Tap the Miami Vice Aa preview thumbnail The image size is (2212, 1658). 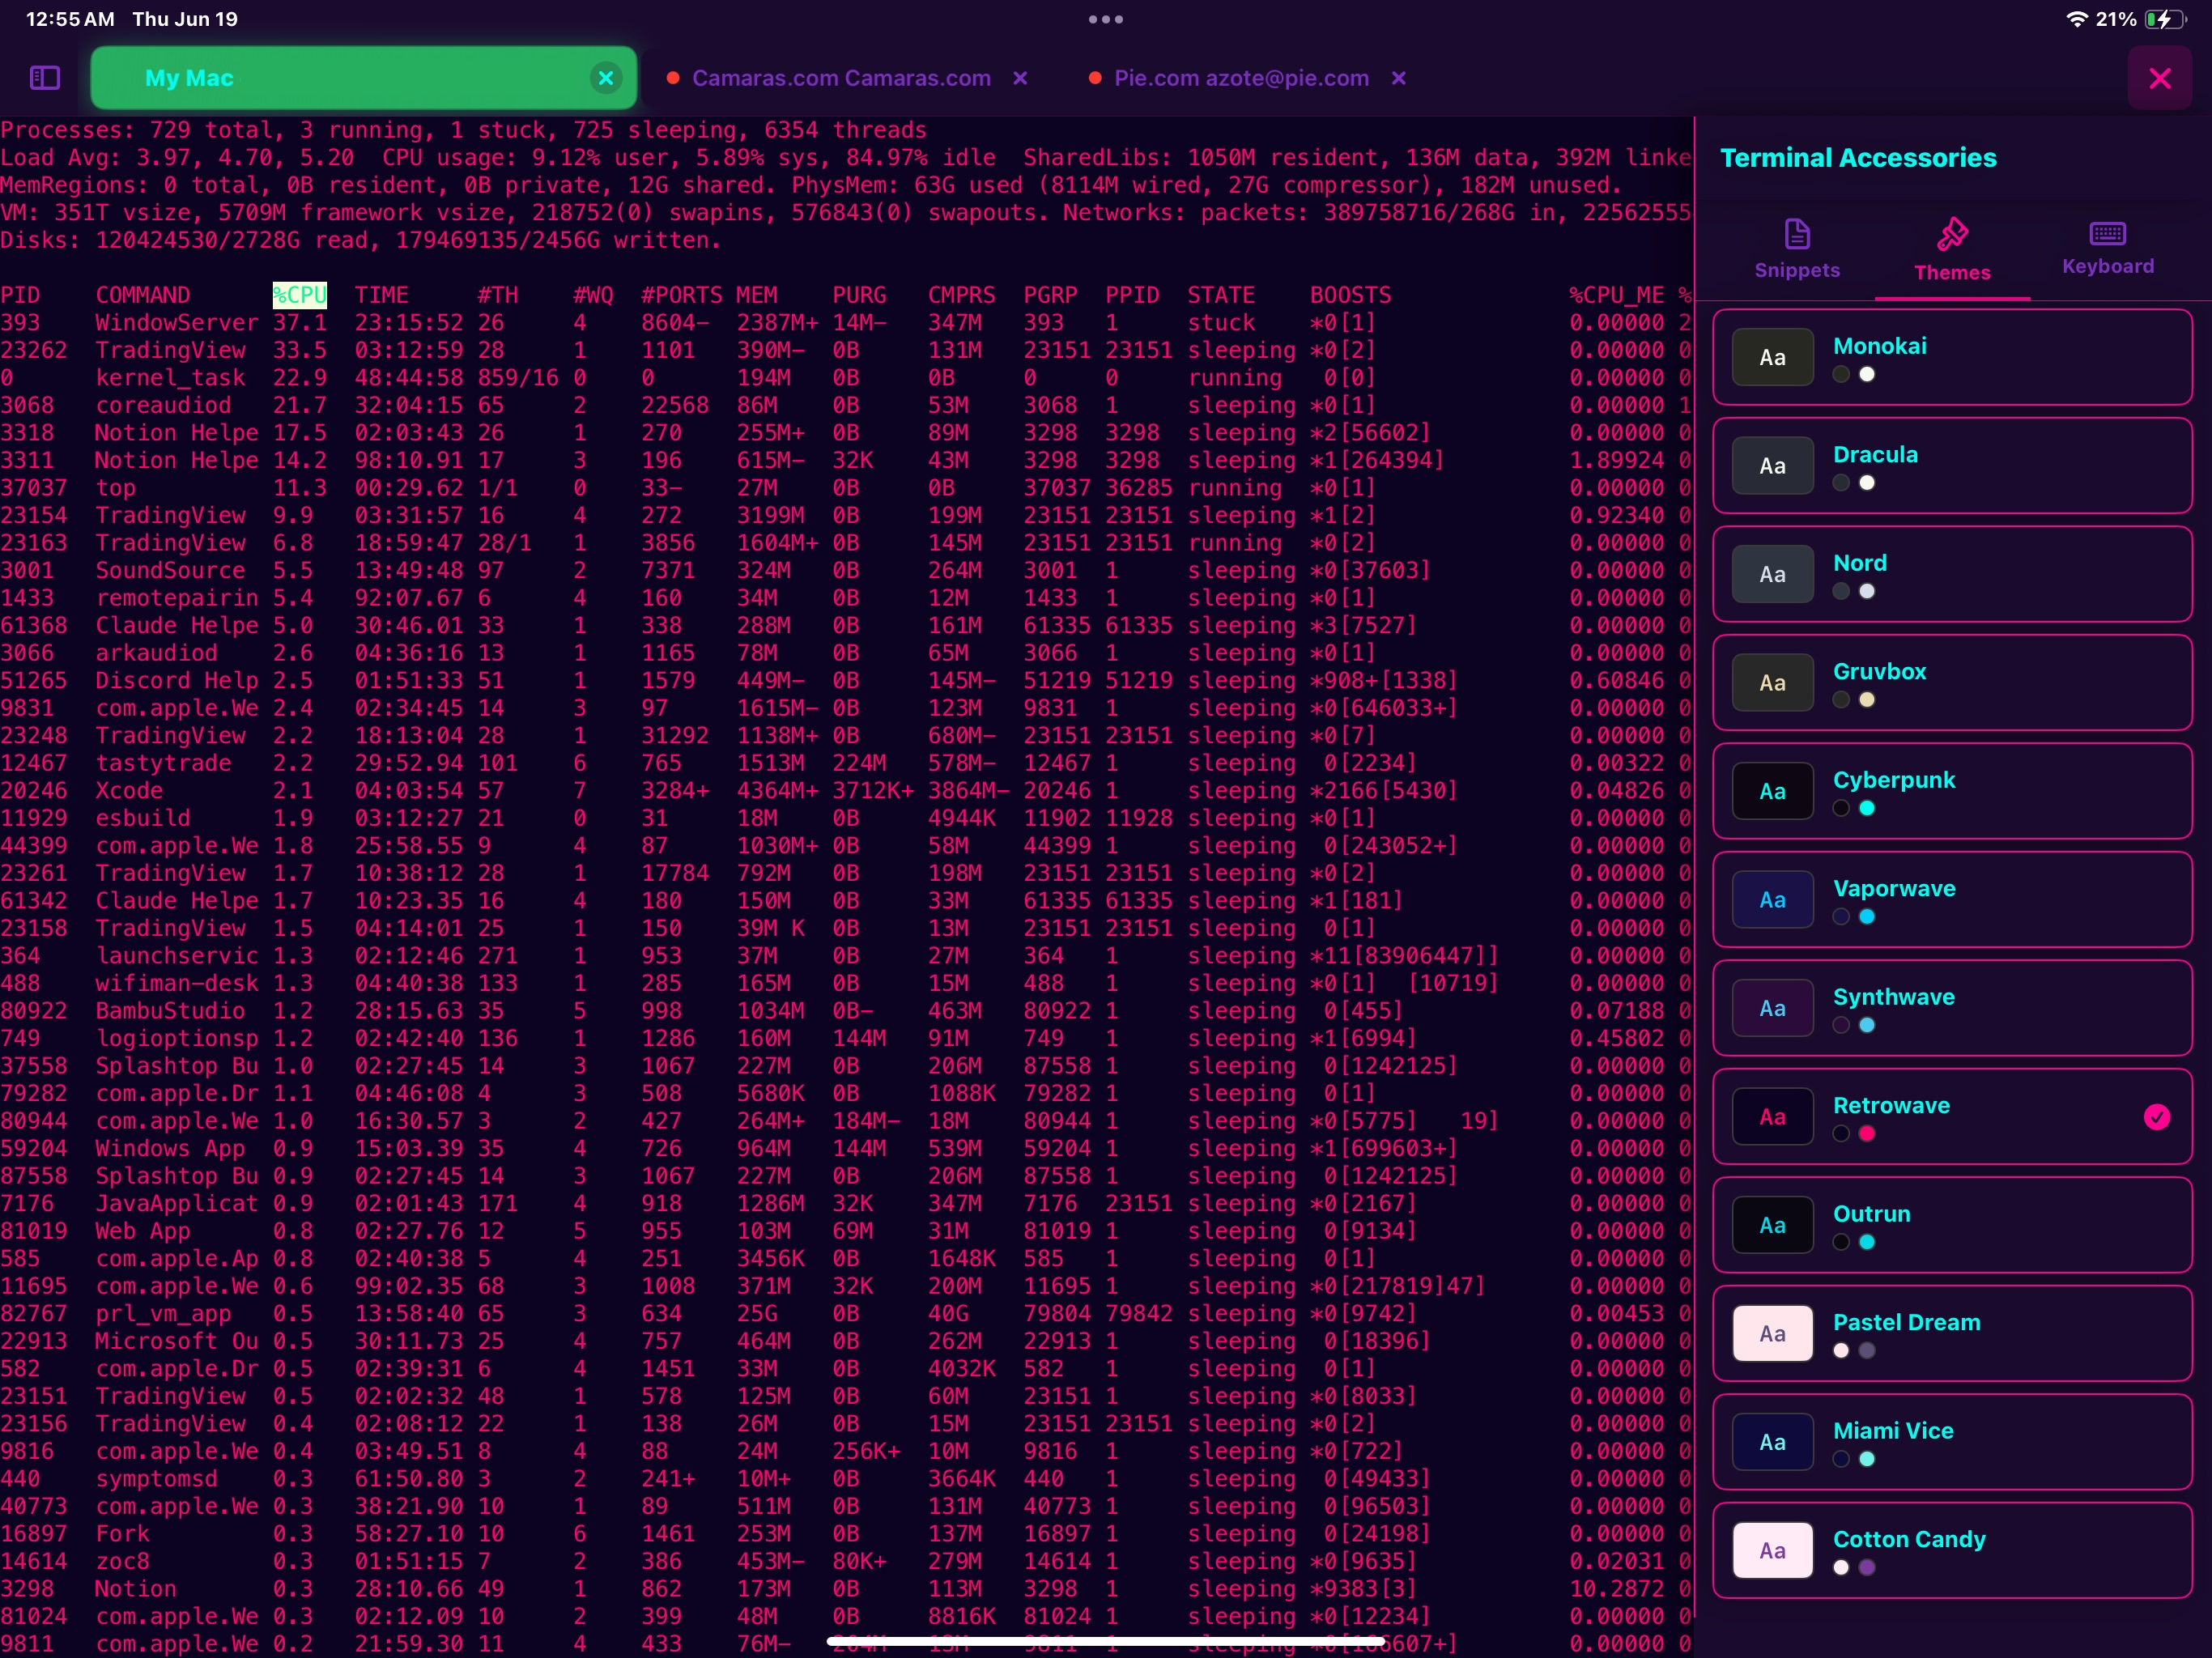coord(1772,1442)
